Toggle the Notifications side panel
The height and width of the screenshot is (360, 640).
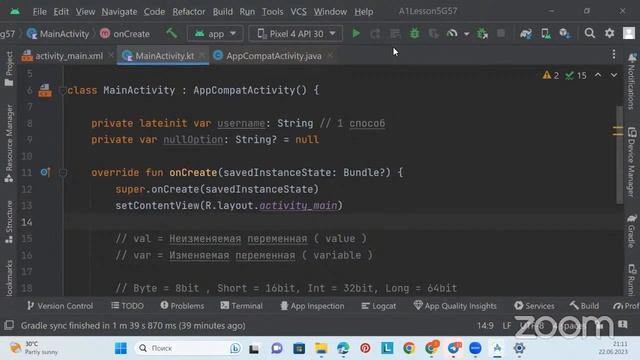(632, 81)
